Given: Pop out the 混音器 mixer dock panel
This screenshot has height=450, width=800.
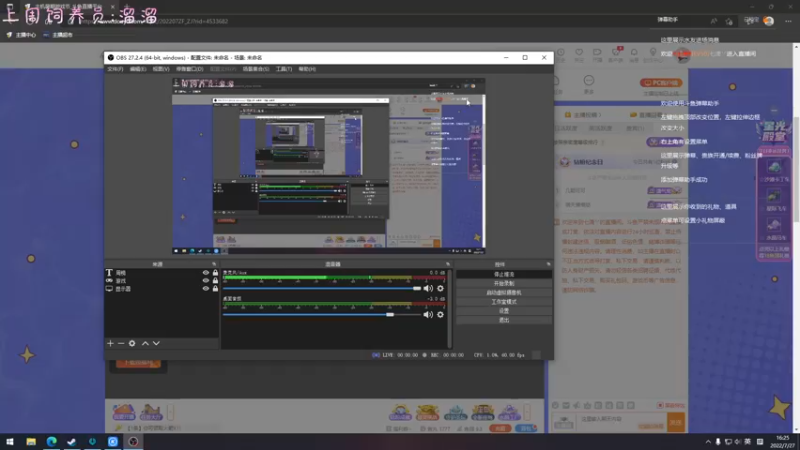Looking at the screenshot, I should pyautogui.click(x=448, y=264).
